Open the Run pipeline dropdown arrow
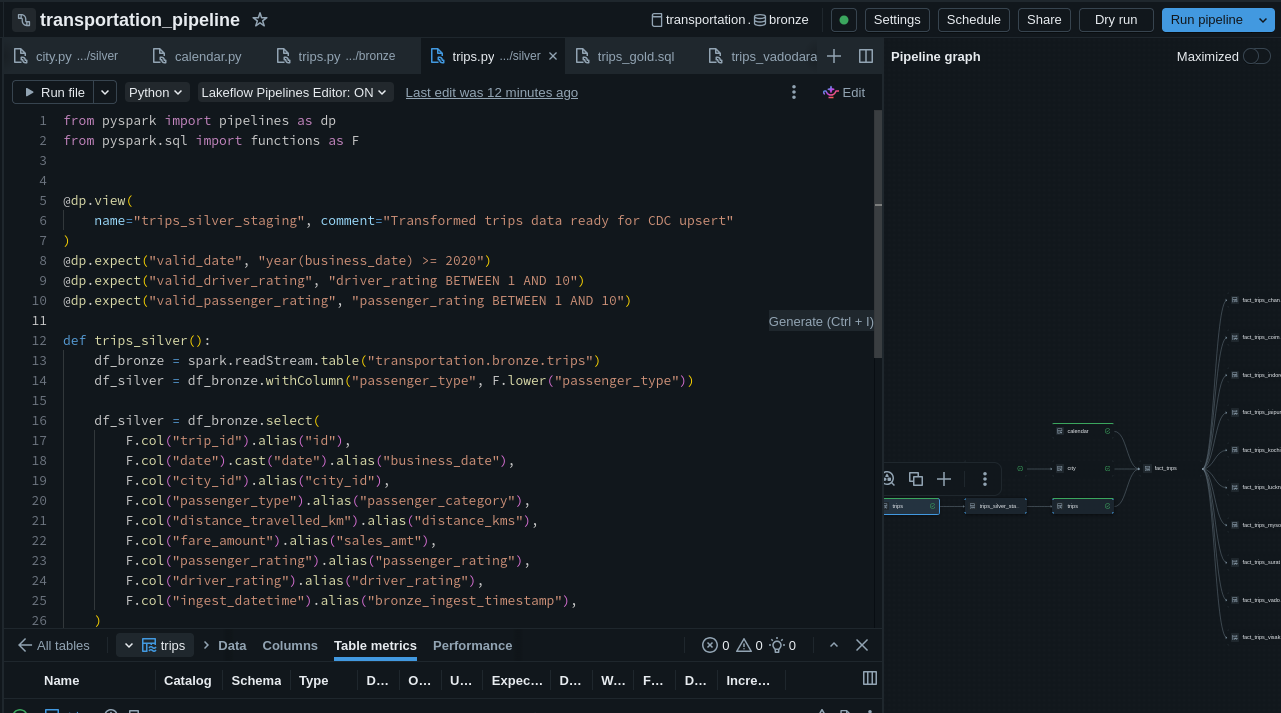This screenshot has height=713, width=1281. tap(1262, 19)
